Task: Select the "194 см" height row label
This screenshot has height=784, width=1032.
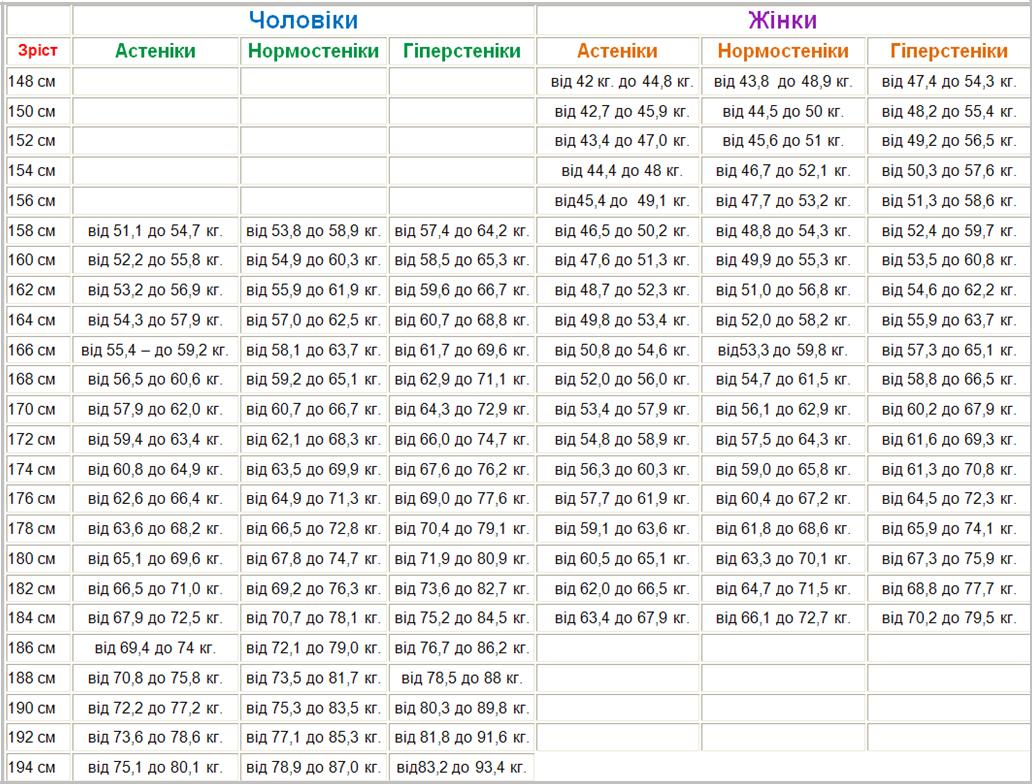Action: (x=32, y=767)
